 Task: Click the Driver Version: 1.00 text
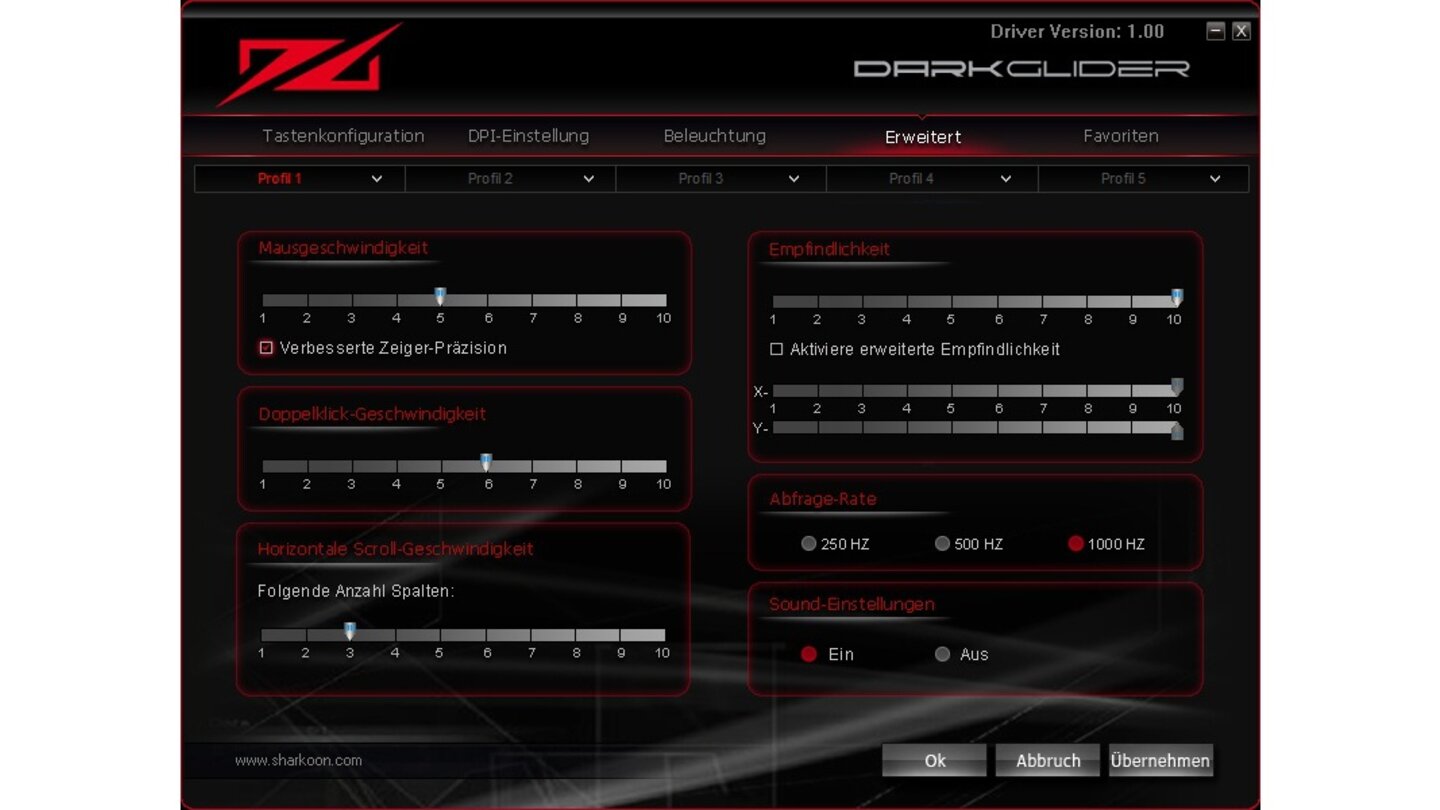[x=1077, y=31]
